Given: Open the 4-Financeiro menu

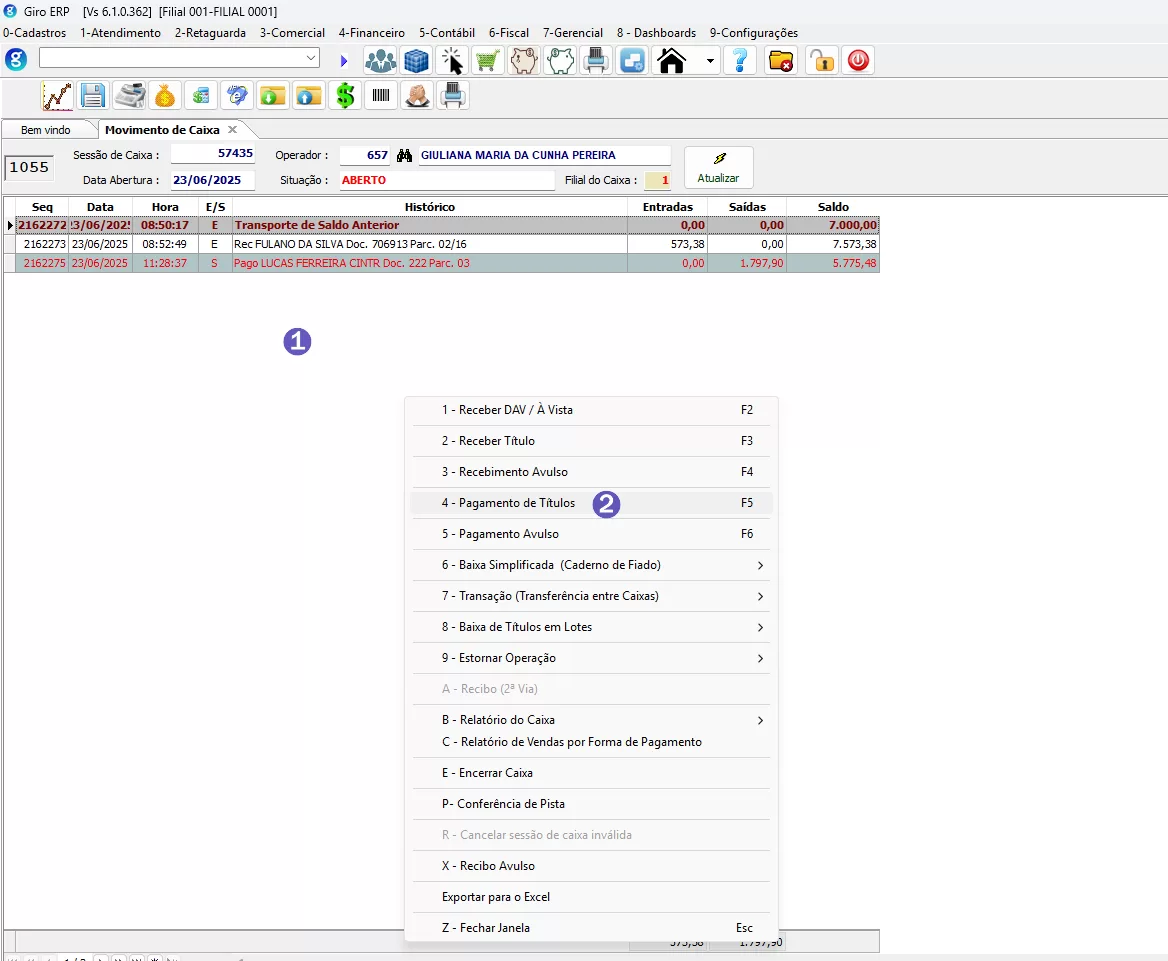Looking at the screenshot, I should [x=371, y=33].
